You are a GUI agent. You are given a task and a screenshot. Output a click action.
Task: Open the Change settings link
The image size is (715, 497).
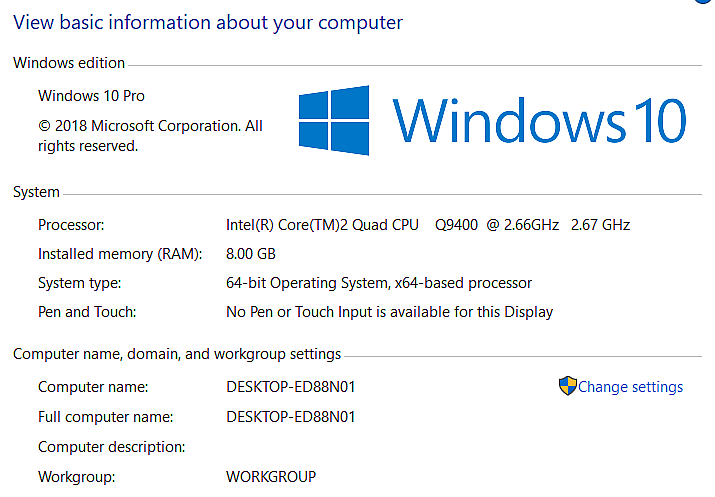coord(630,387)
